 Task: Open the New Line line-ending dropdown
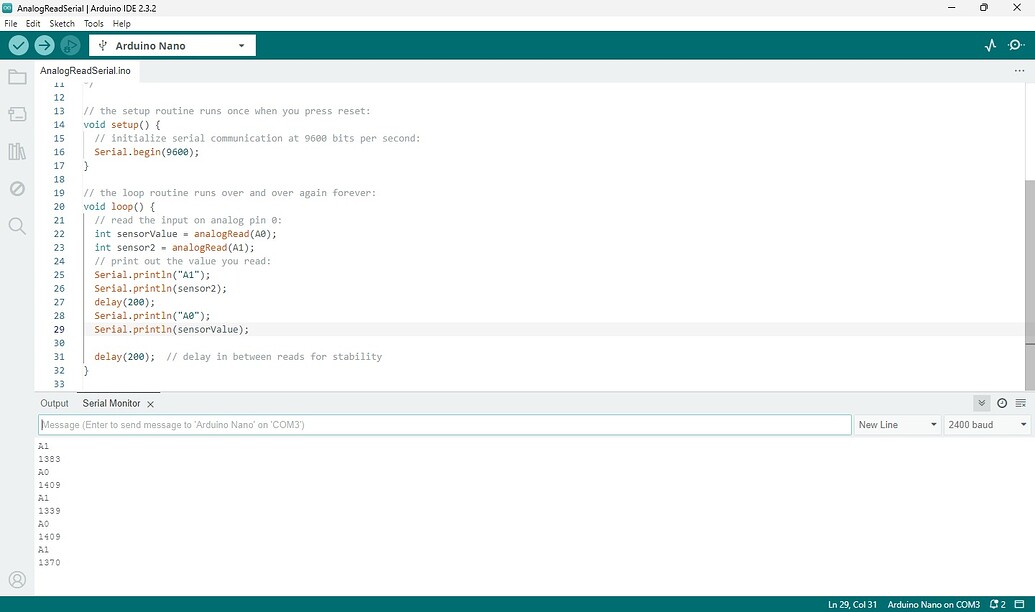click(x=896, y=424)
